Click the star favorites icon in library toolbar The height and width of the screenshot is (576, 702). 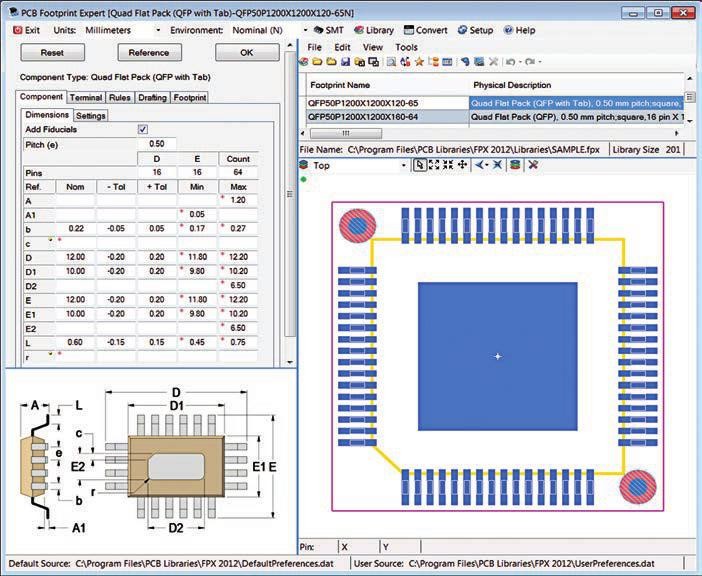[419, 62]
